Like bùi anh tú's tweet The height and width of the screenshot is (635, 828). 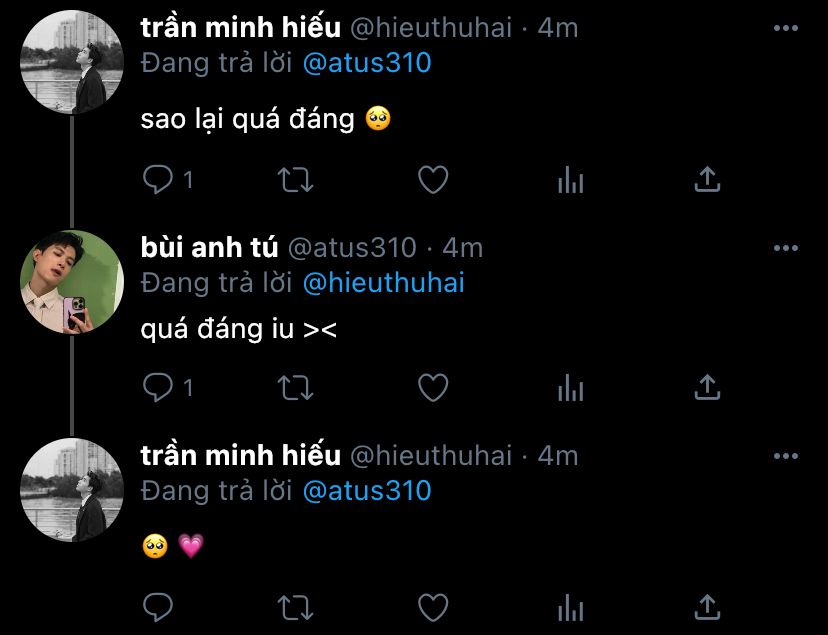point(432,387)
